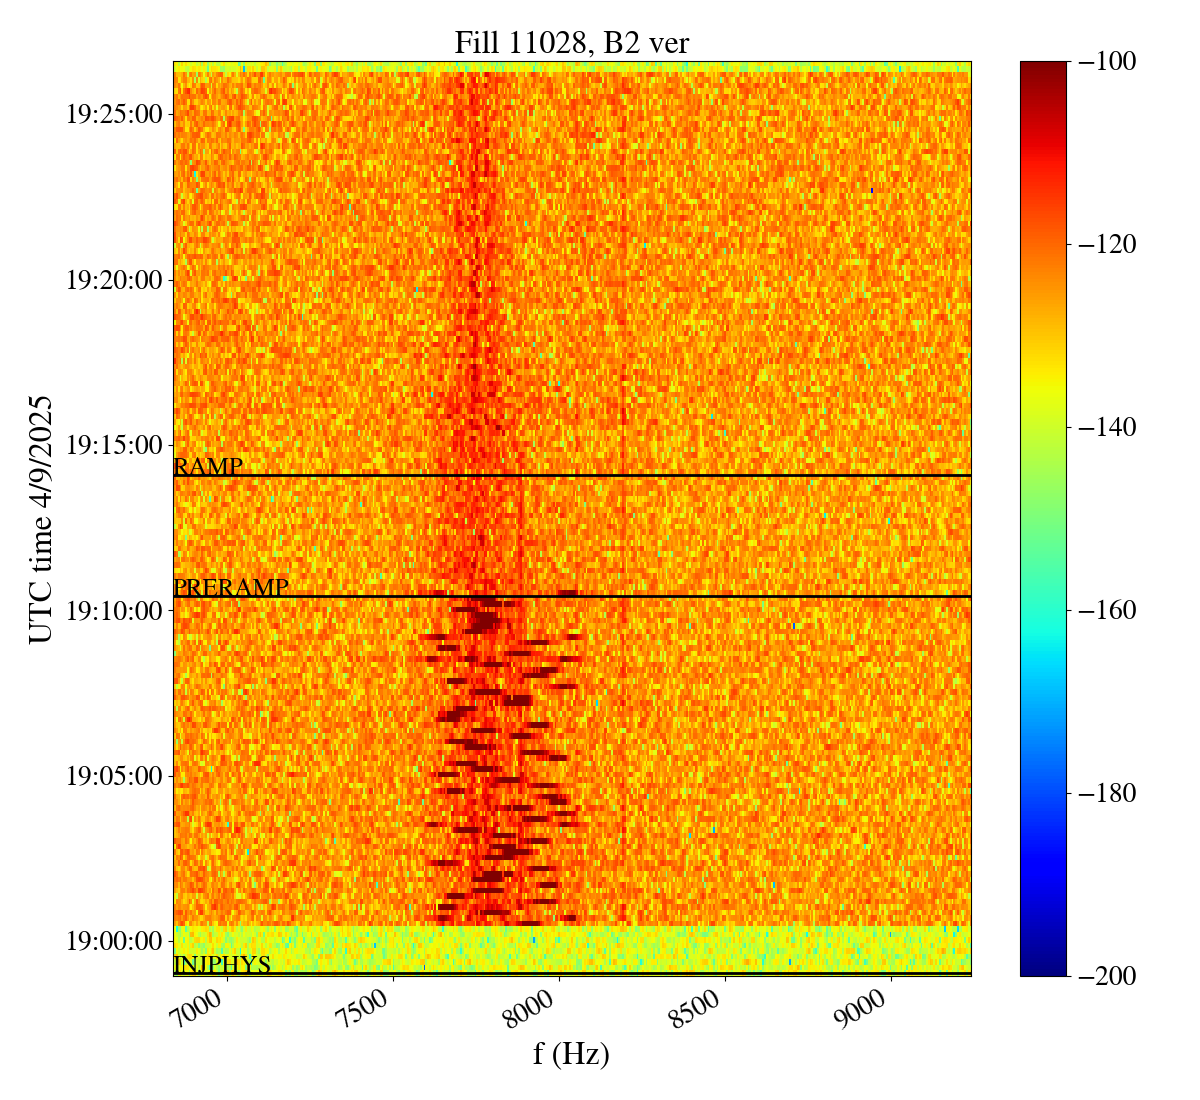Select the 19:15:00 time tick label
1200x1100 pixels.
tap(114, 445)
